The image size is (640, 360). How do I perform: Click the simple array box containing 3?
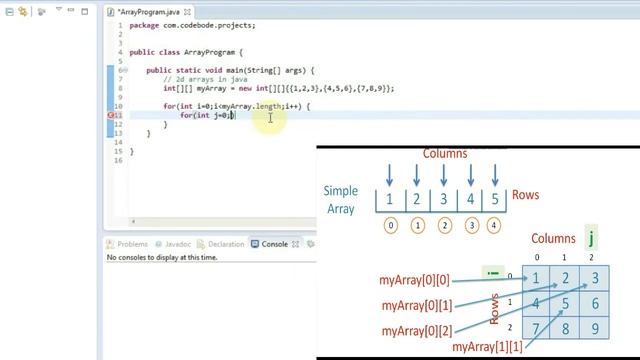(444, 200)
